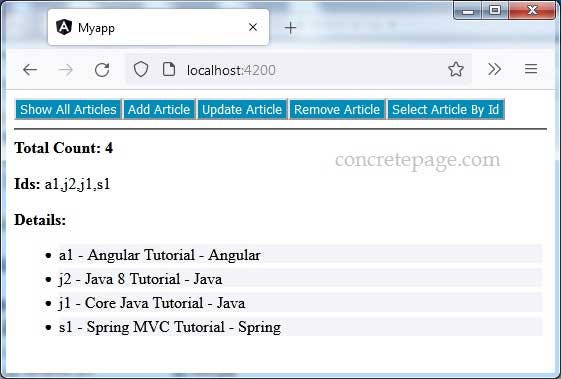Click the Ids list a1,j2,j1,s1

tap(77, 184)
